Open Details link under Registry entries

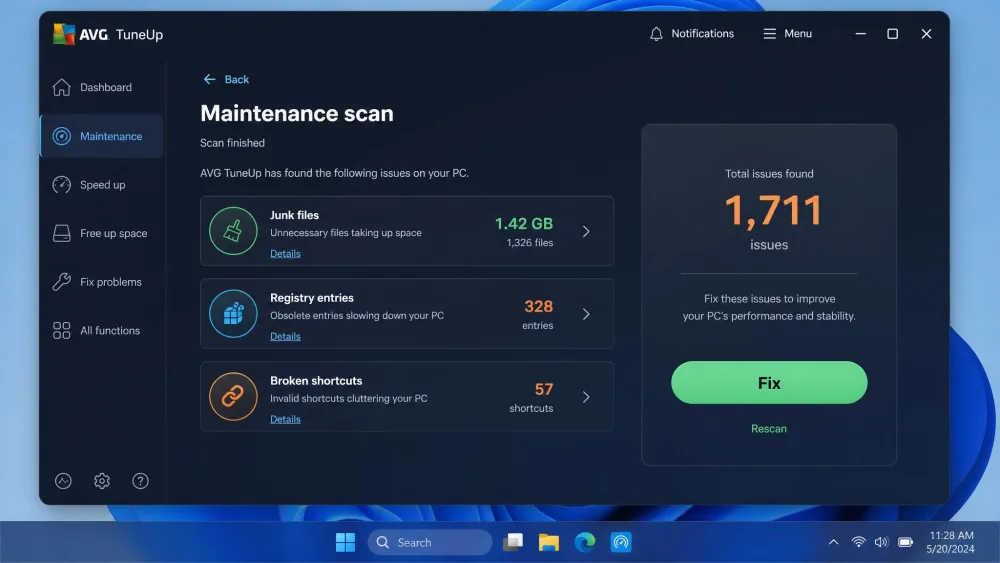pyautogui.click(x=285, y=336)
